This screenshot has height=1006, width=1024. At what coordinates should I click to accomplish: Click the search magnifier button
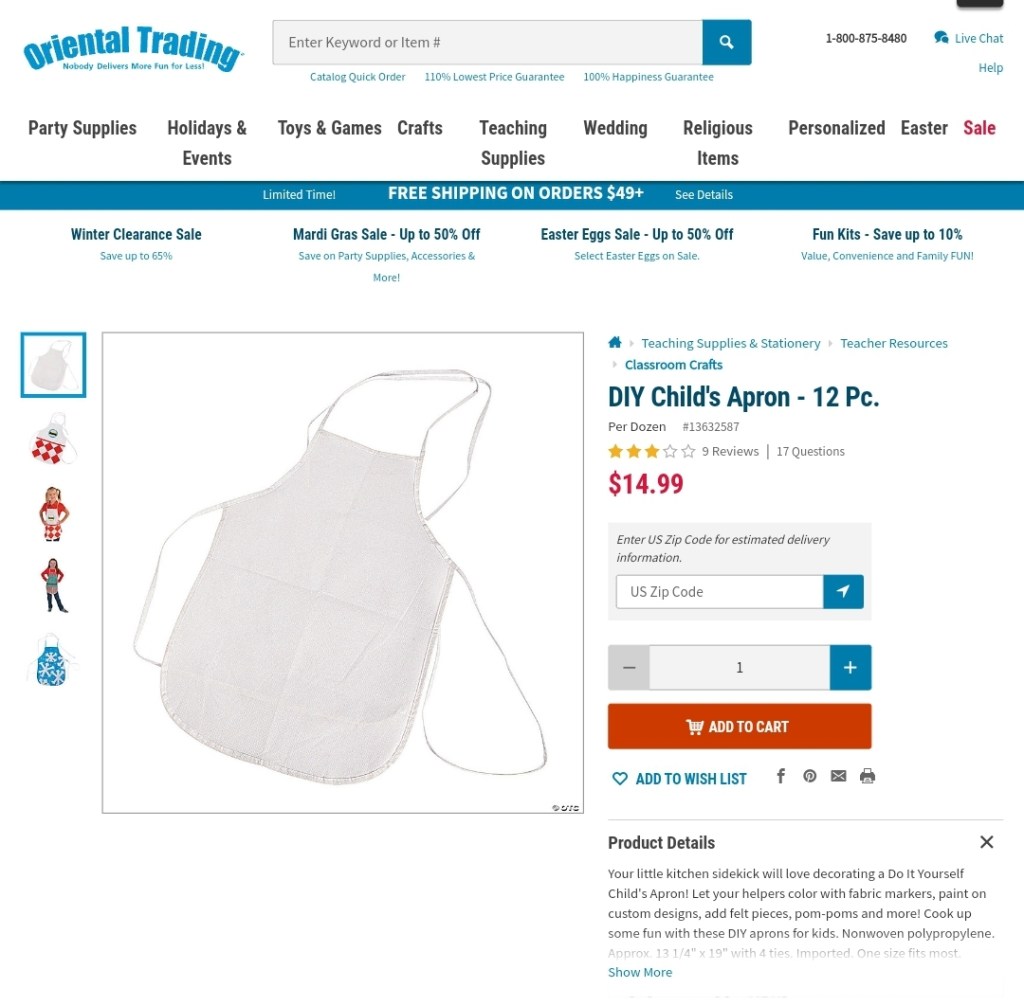pos(726,42)
